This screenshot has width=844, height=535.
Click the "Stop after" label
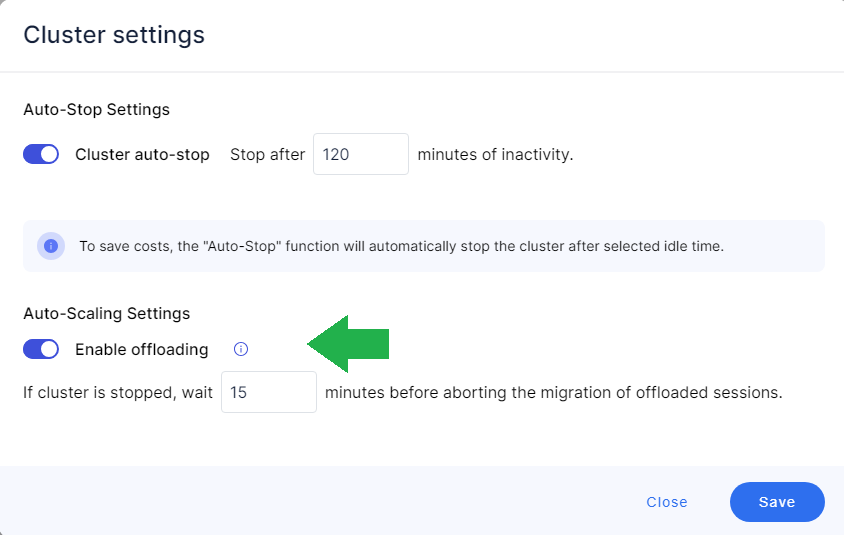pyautogui.click(x=267, y=155)
